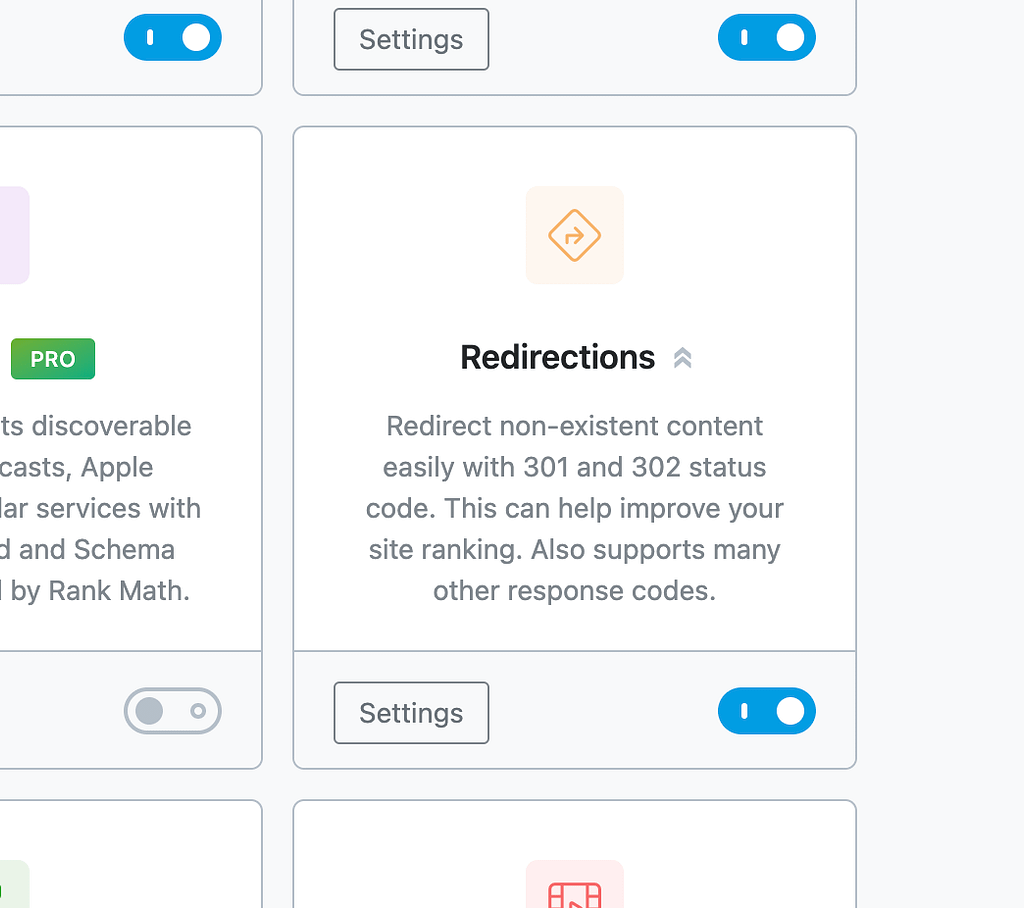Image resolution: width=1024 pixels, height=908 pixels.
Task: Disable the Redirections module toggle
Action: pos(766,711)
